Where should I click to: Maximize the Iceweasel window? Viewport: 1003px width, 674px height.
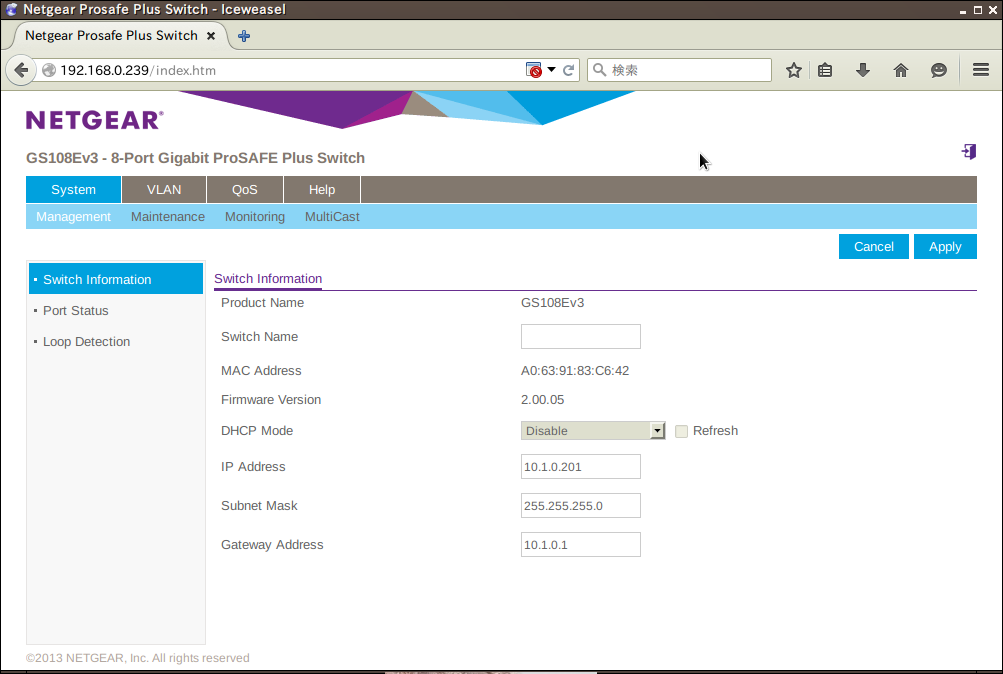[977, 10]
